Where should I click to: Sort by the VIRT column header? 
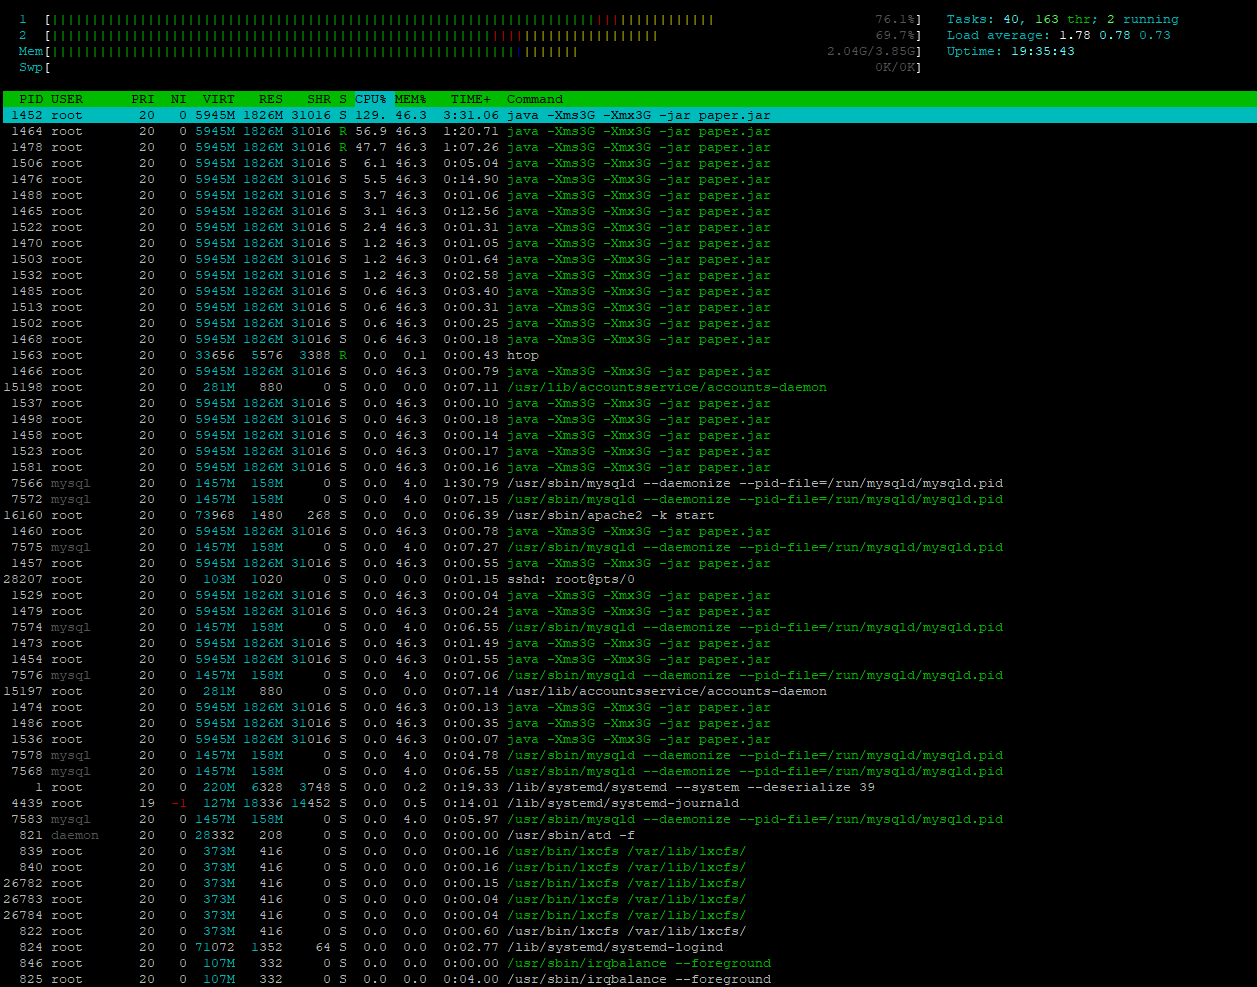pos(218,99)
